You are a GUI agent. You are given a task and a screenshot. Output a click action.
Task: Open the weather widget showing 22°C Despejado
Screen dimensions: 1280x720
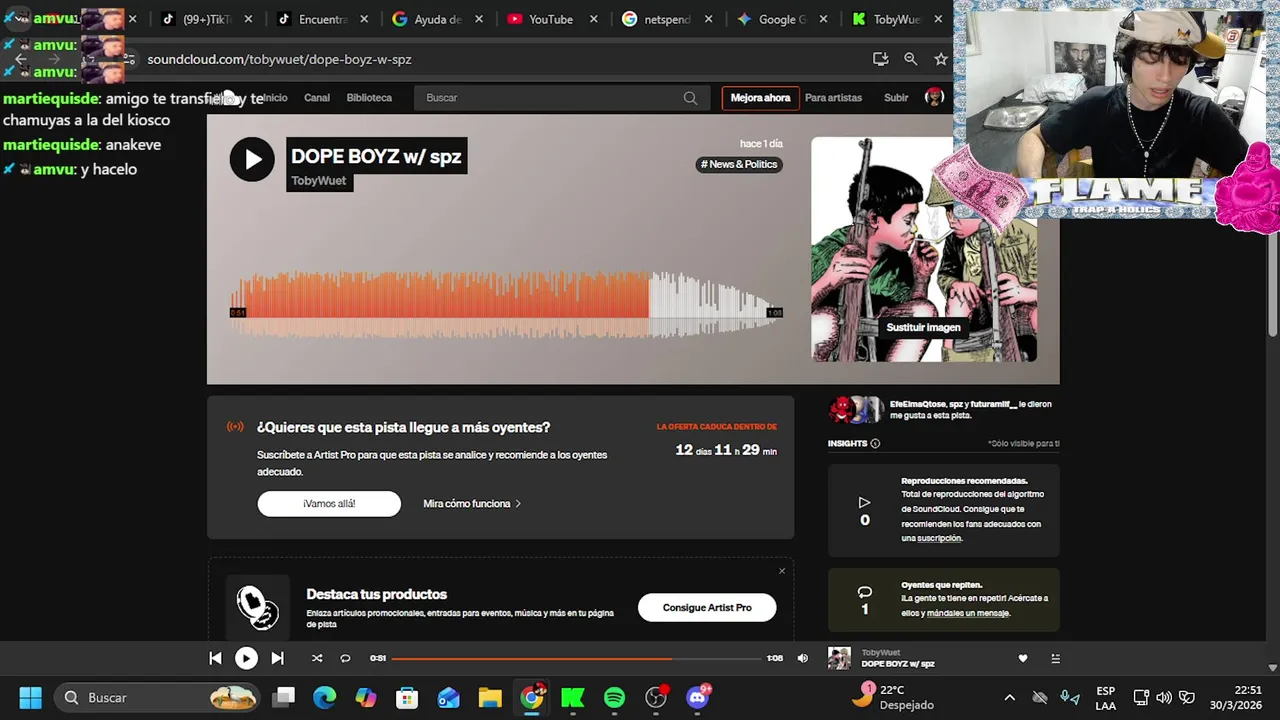click(x=893, y=697)
